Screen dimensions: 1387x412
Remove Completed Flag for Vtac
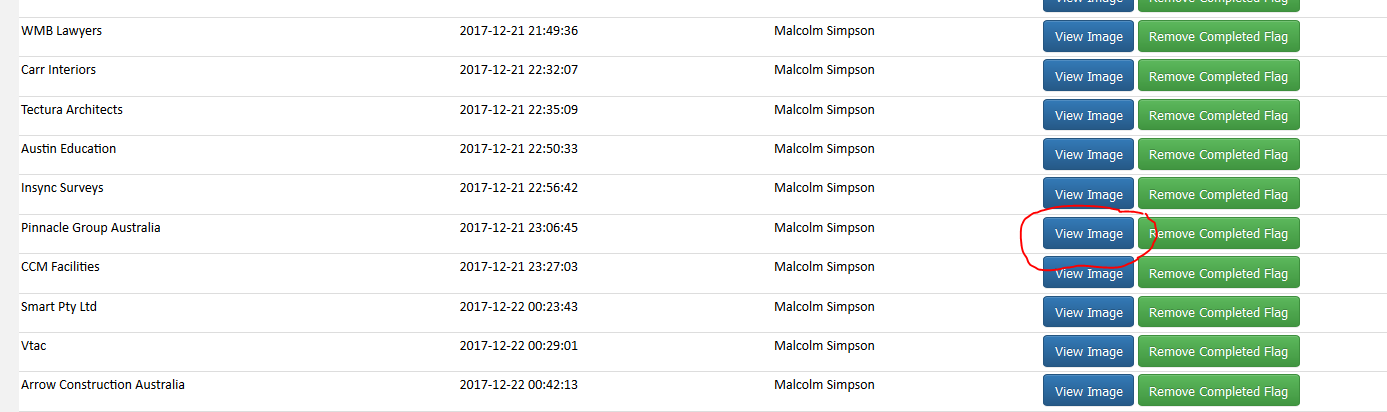click(x=1218, y=352)
